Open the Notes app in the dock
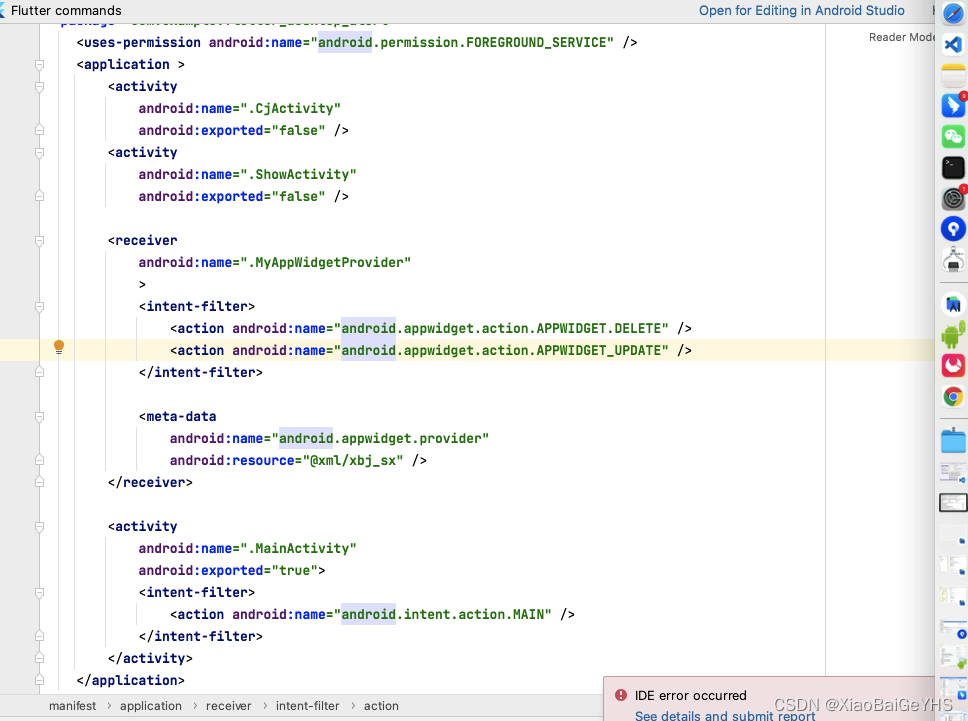This screenshot has height=721, width=968. pos(953,75)
